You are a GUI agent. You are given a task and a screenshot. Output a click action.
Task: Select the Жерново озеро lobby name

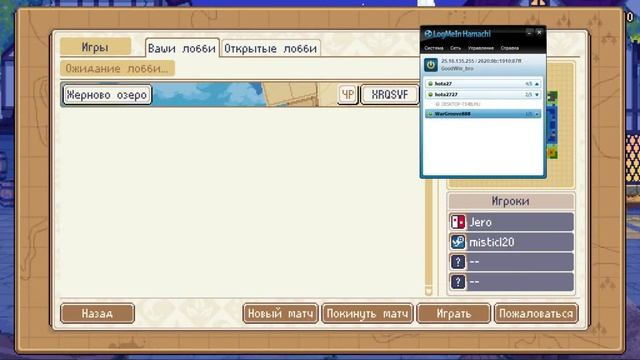[107, 95]
